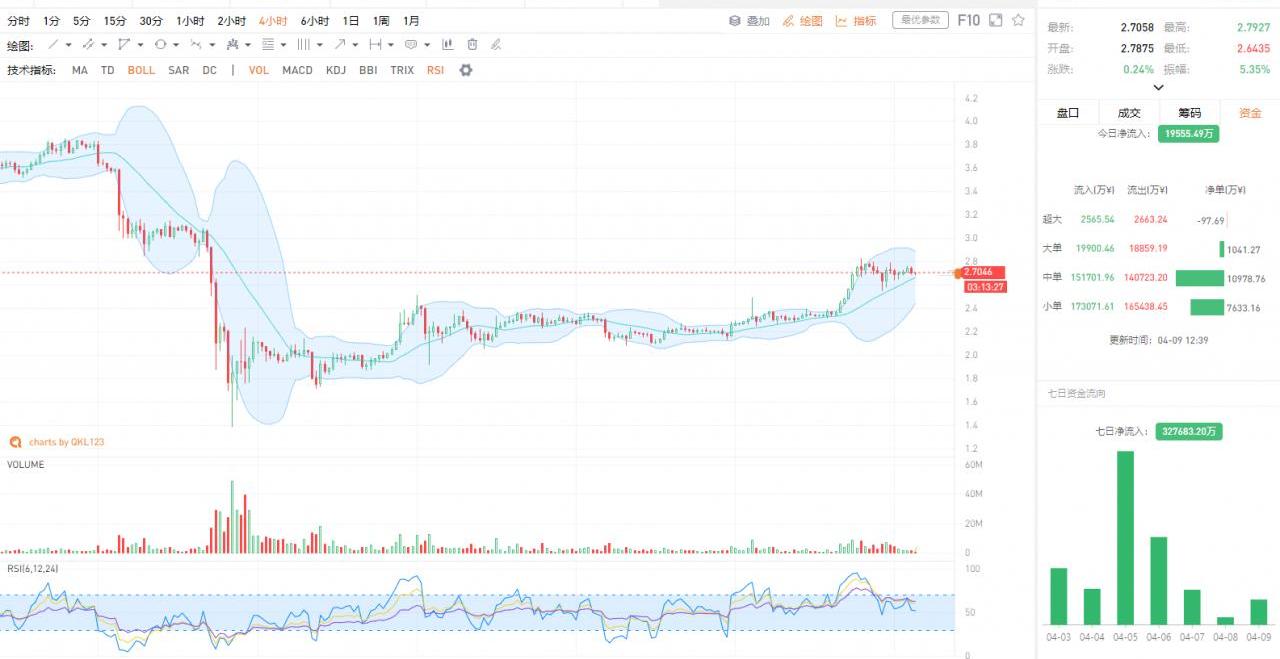Toggle the BOLL indicator
1280x659 pixels.
(141, 70)
